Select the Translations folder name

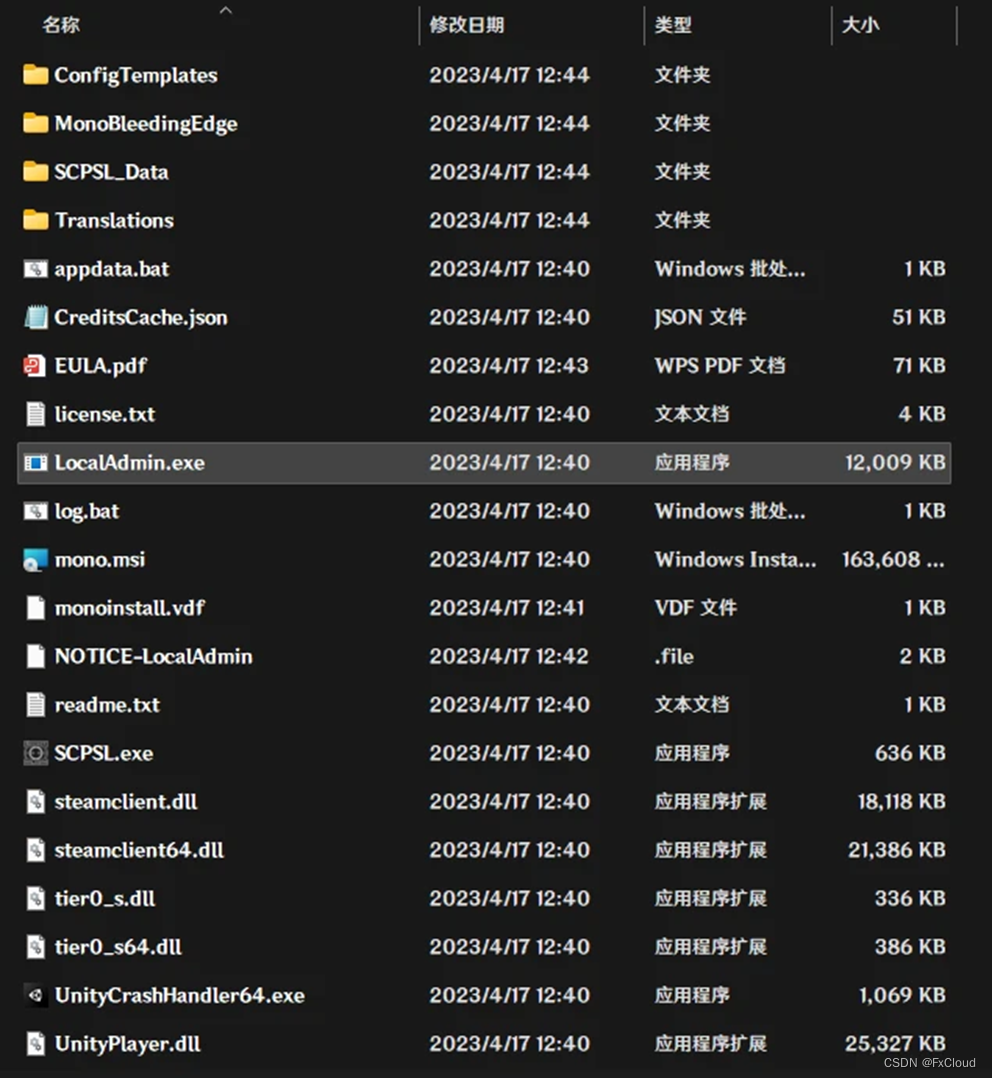(x=114, y=220)
